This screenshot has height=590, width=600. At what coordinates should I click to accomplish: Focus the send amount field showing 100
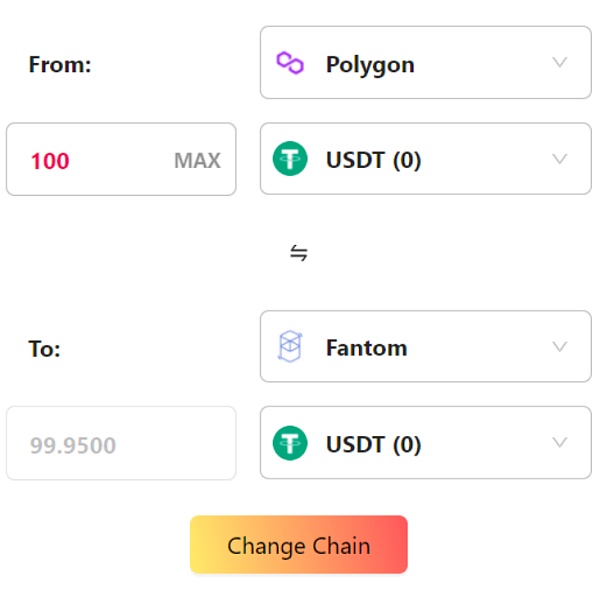point(90,160)
